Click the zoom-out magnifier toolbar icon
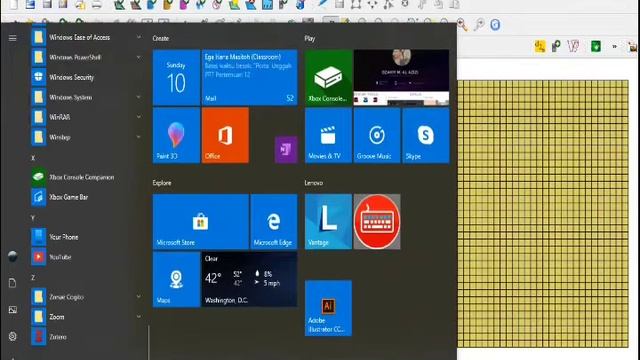The image size is (640, 360). (x=479, y=24)
